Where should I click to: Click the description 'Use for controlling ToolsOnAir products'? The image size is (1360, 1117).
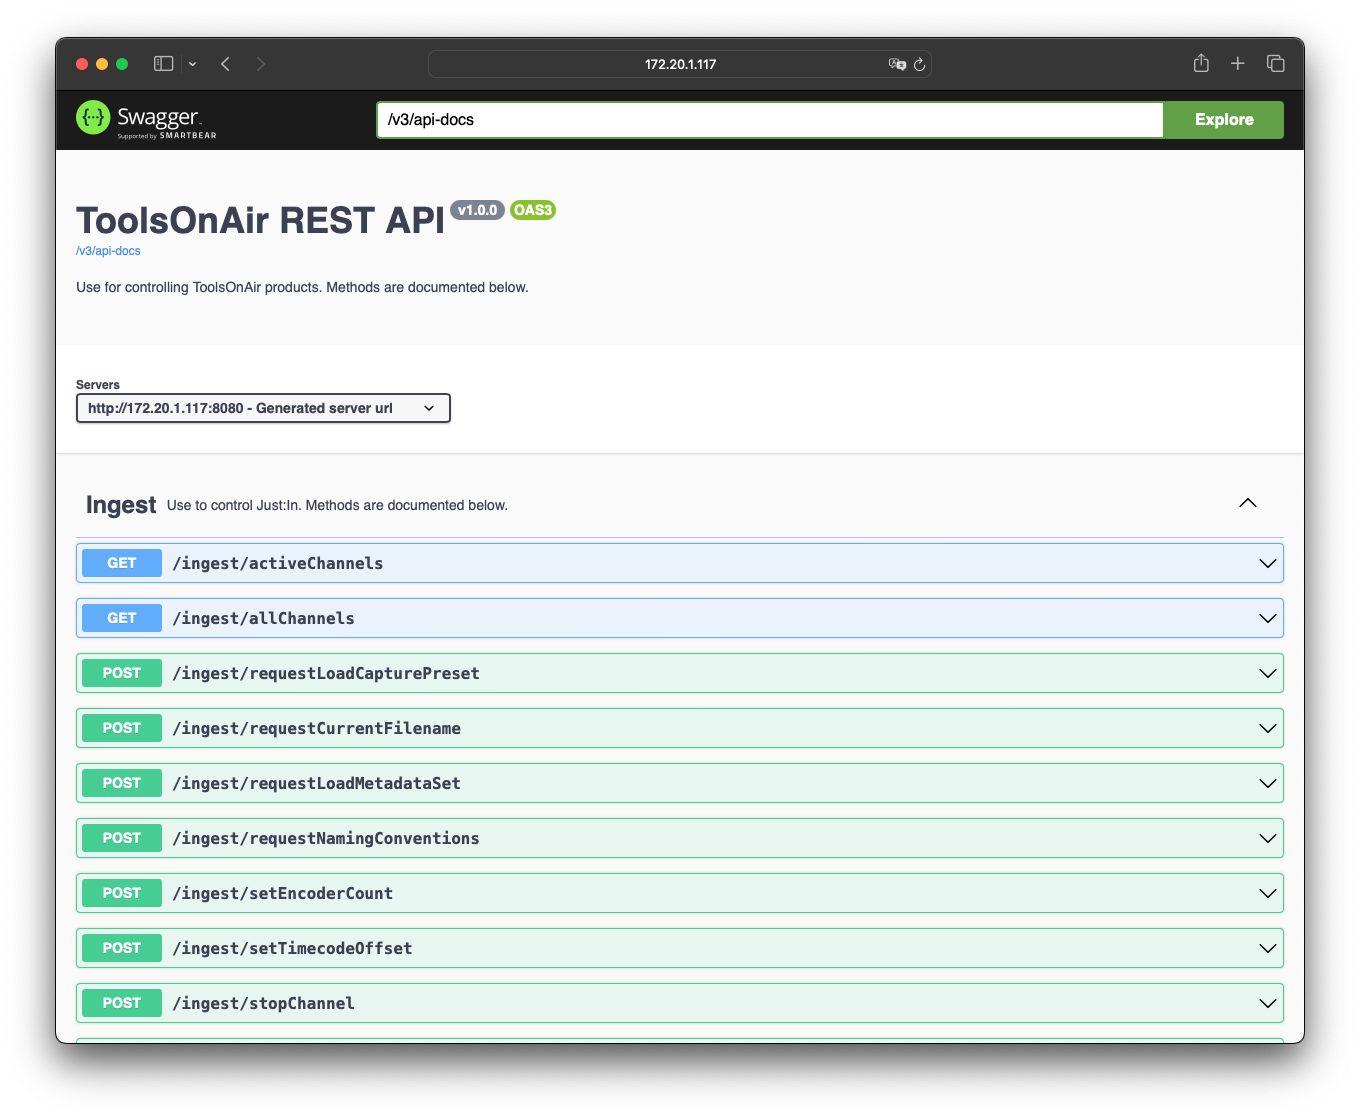302,287
